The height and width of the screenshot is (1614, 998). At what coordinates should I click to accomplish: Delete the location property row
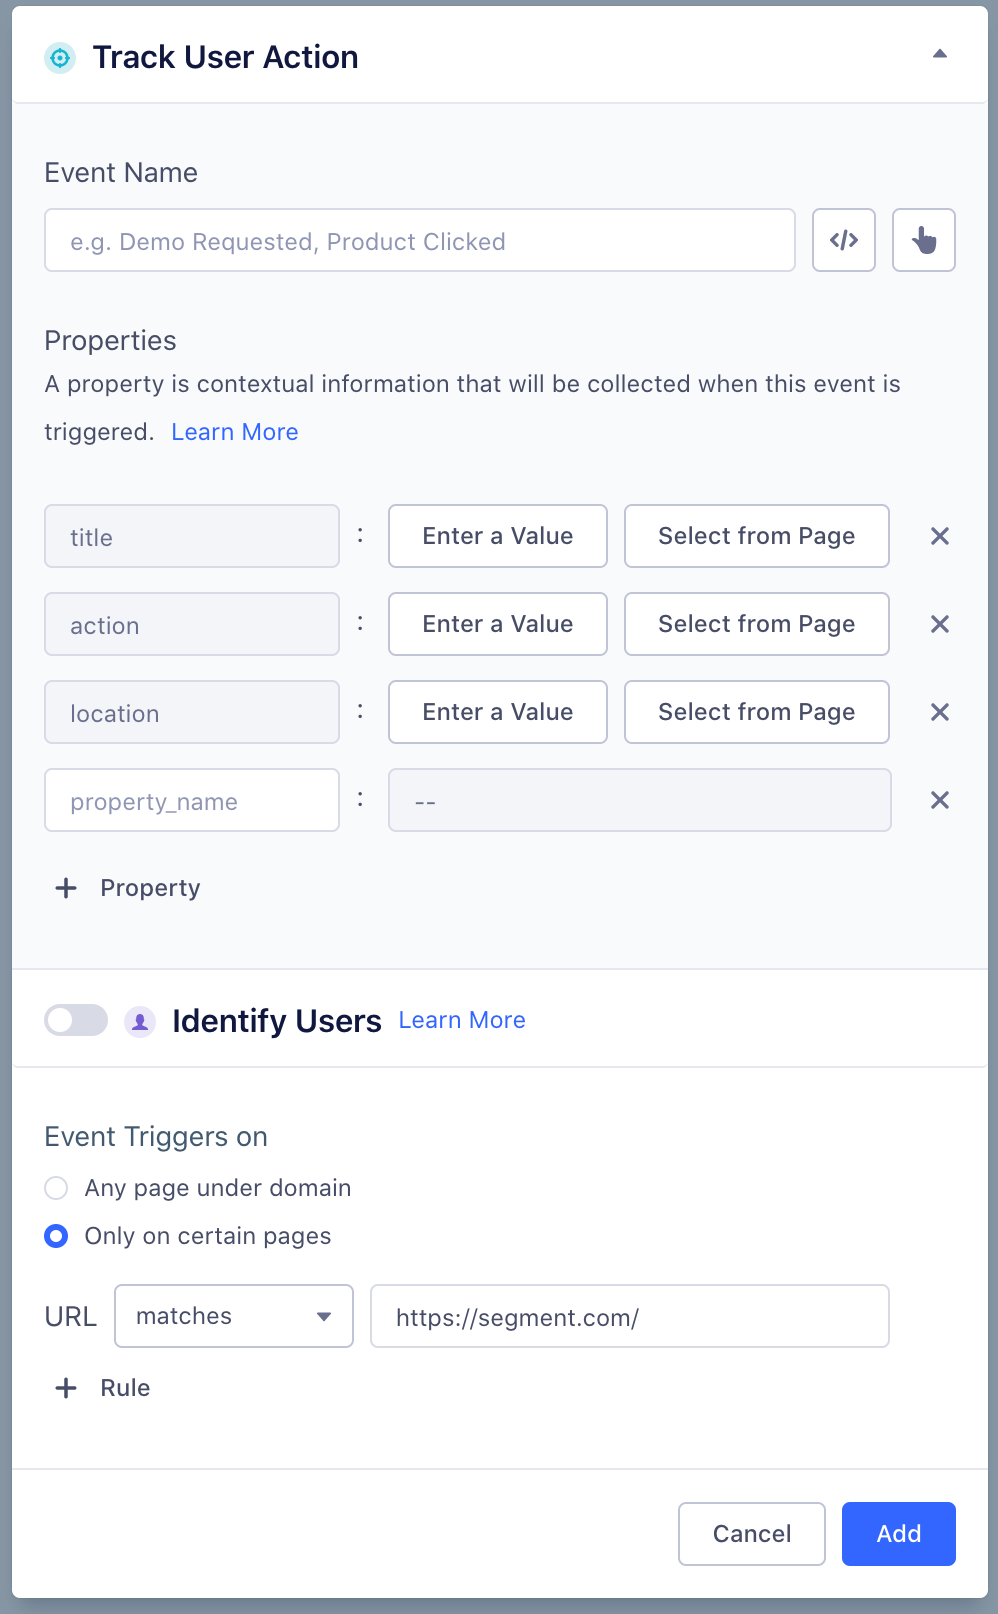pyautogui.click(x=939, y=712)
